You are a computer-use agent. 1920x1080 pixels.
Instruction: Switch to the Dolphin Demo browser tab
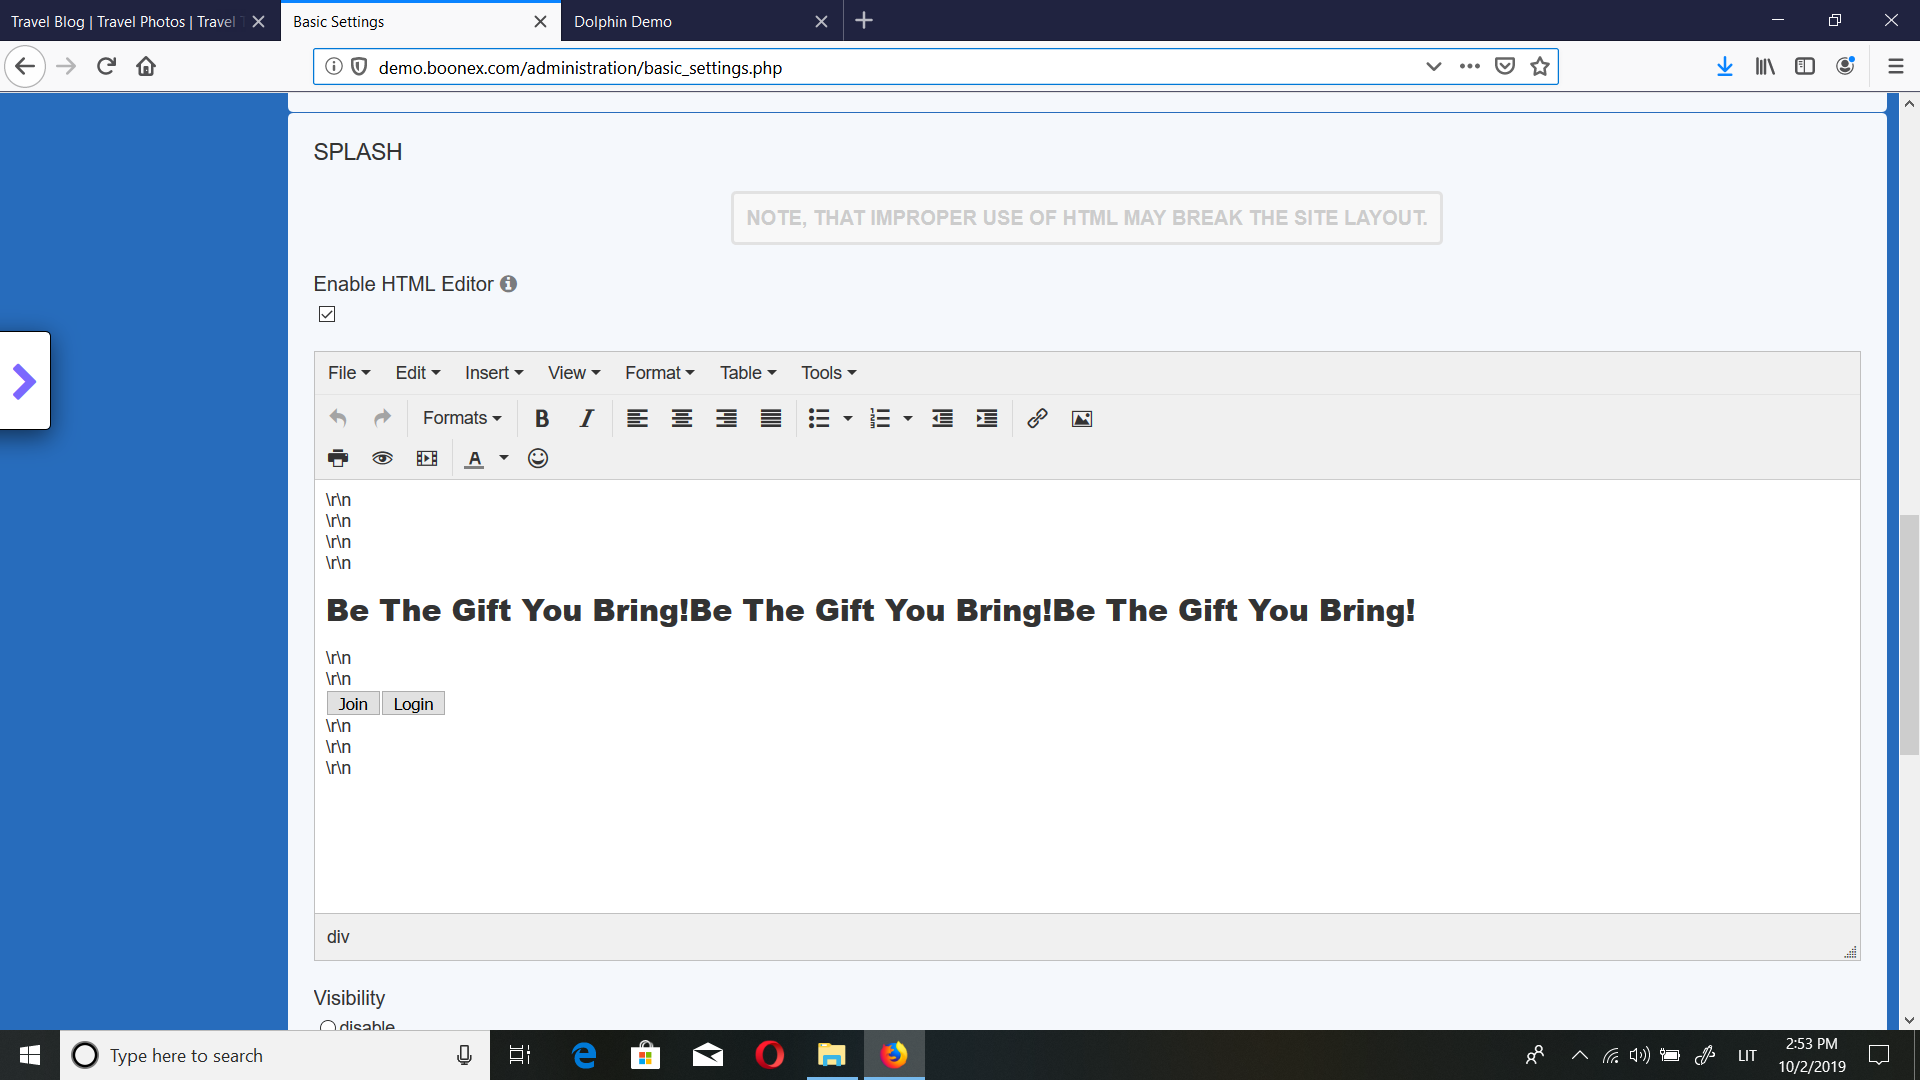[690, 21]
